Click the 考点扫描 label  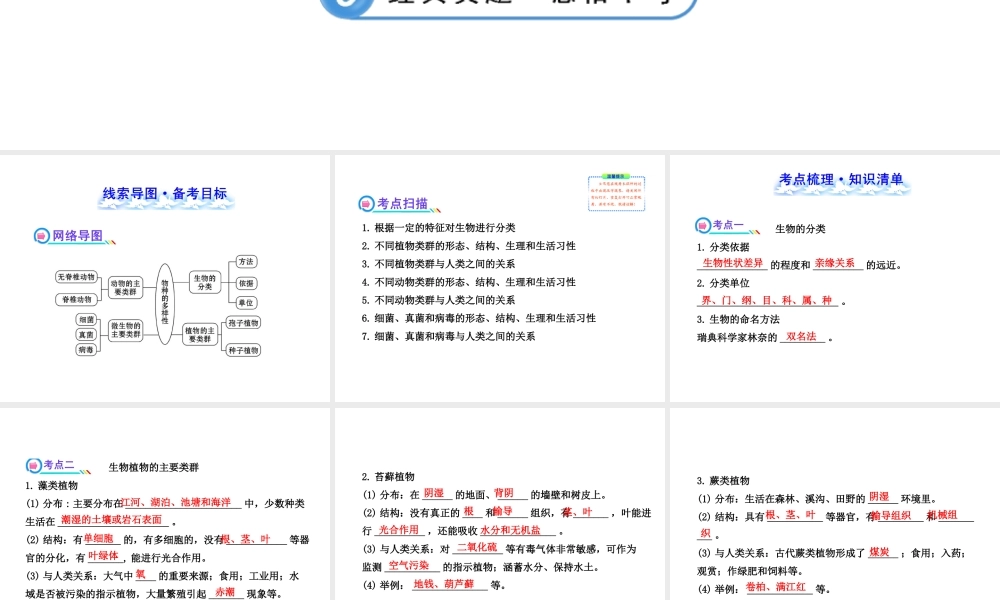click(402, 204)
